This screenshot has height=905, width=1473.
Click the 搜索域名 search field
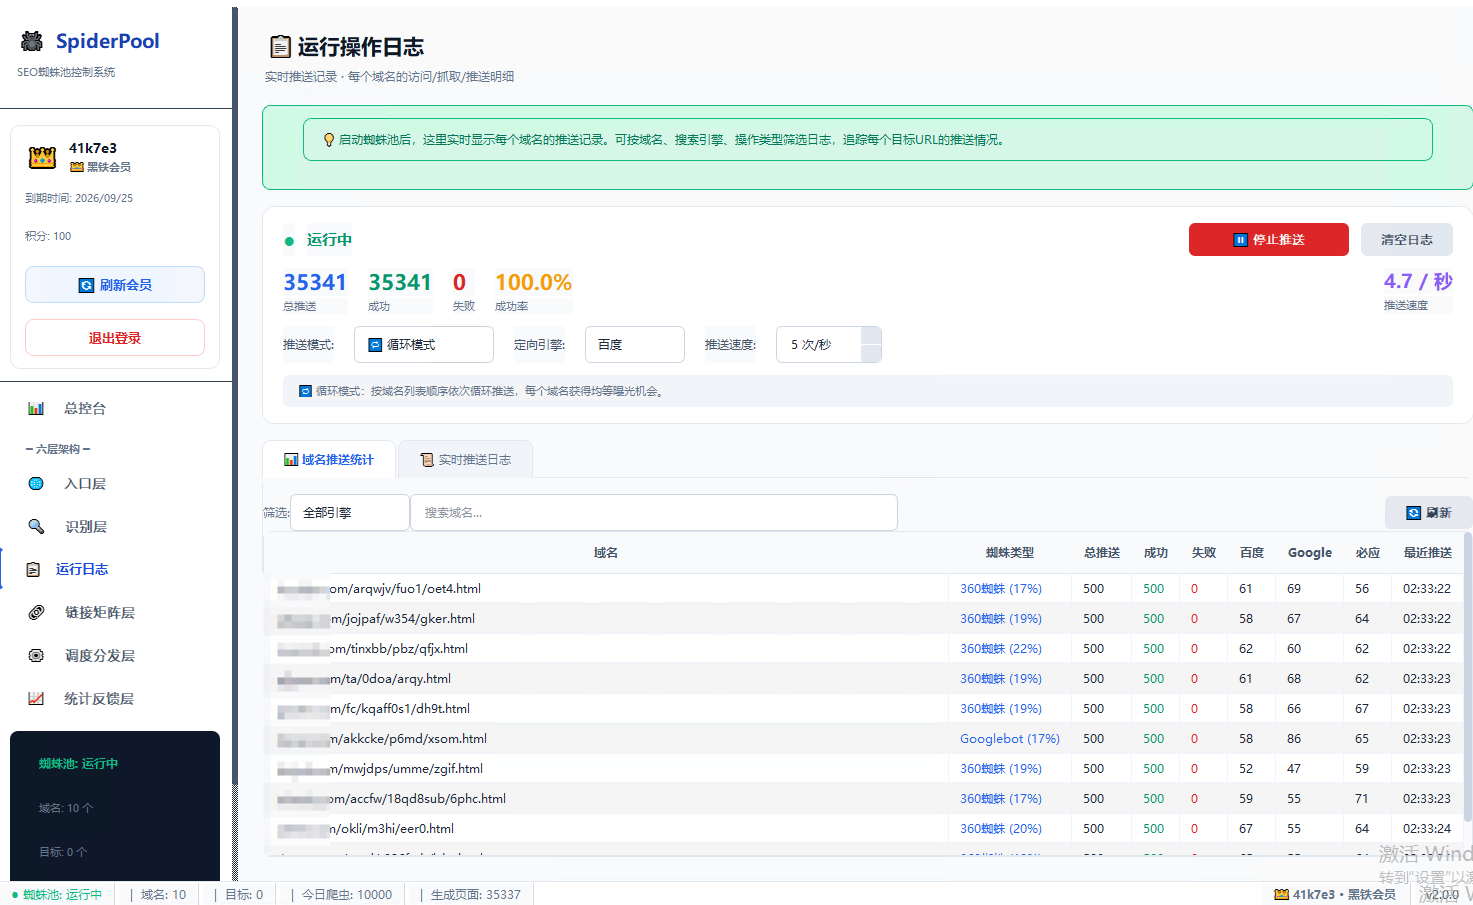tap(654, 513)
